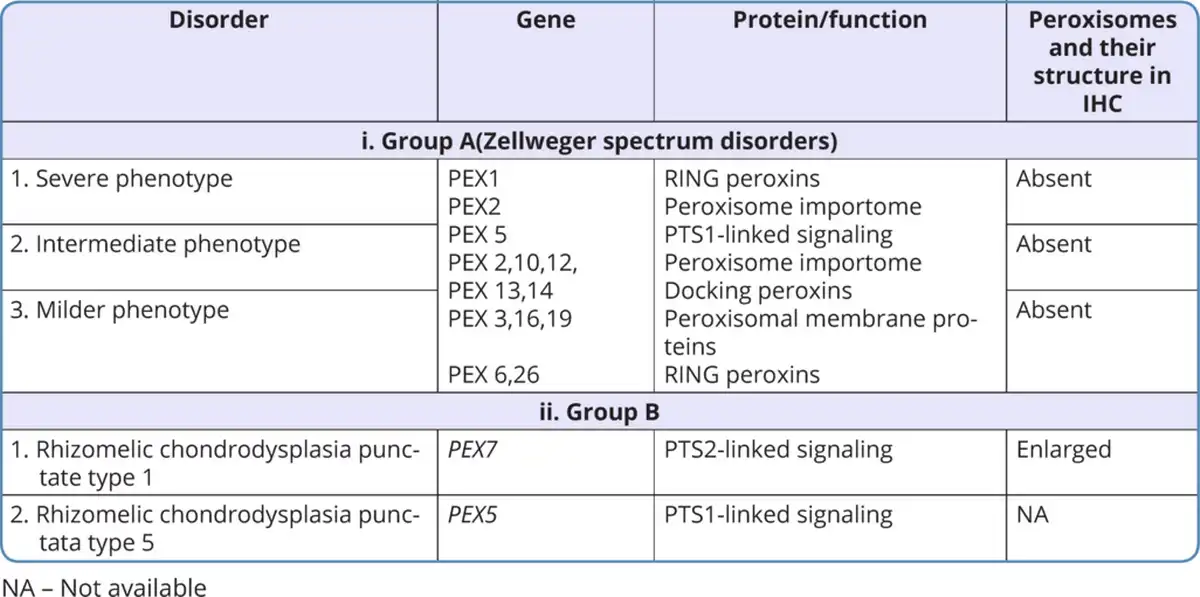The image size is (1200, 597).
Task: Click the Protein/function column header
Action: [x=830, y=20]
